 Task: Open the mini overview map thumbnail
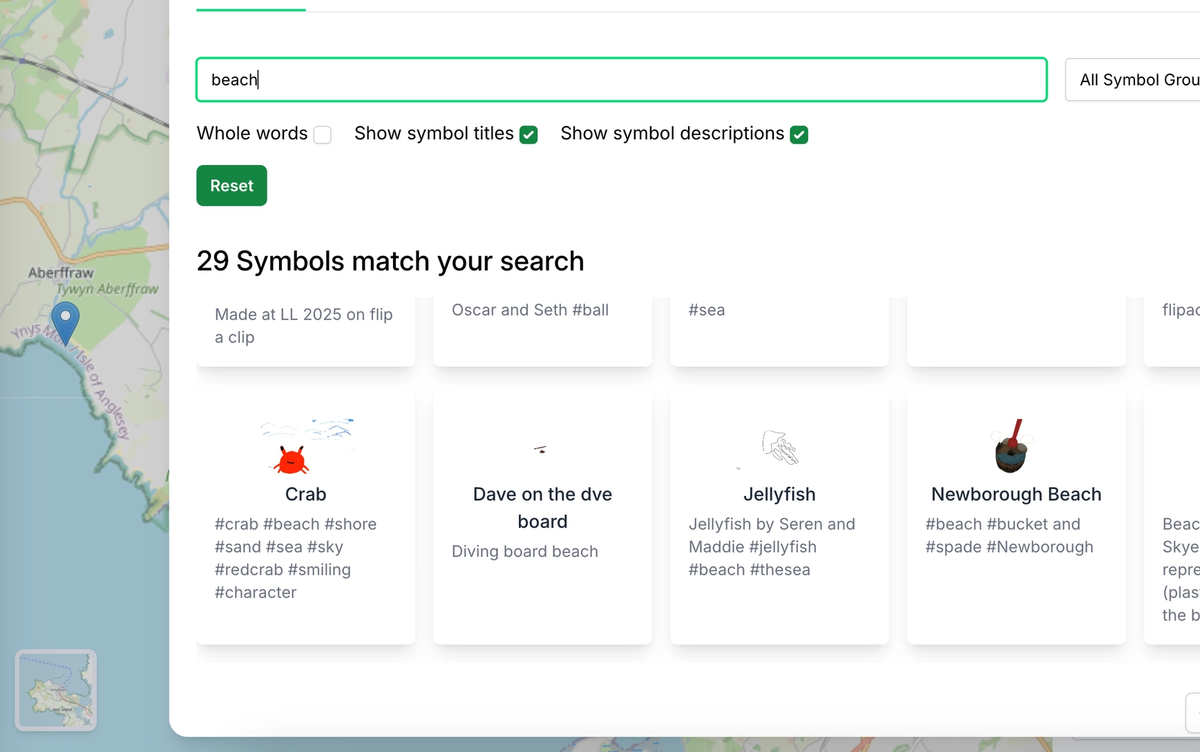(56, 691)
